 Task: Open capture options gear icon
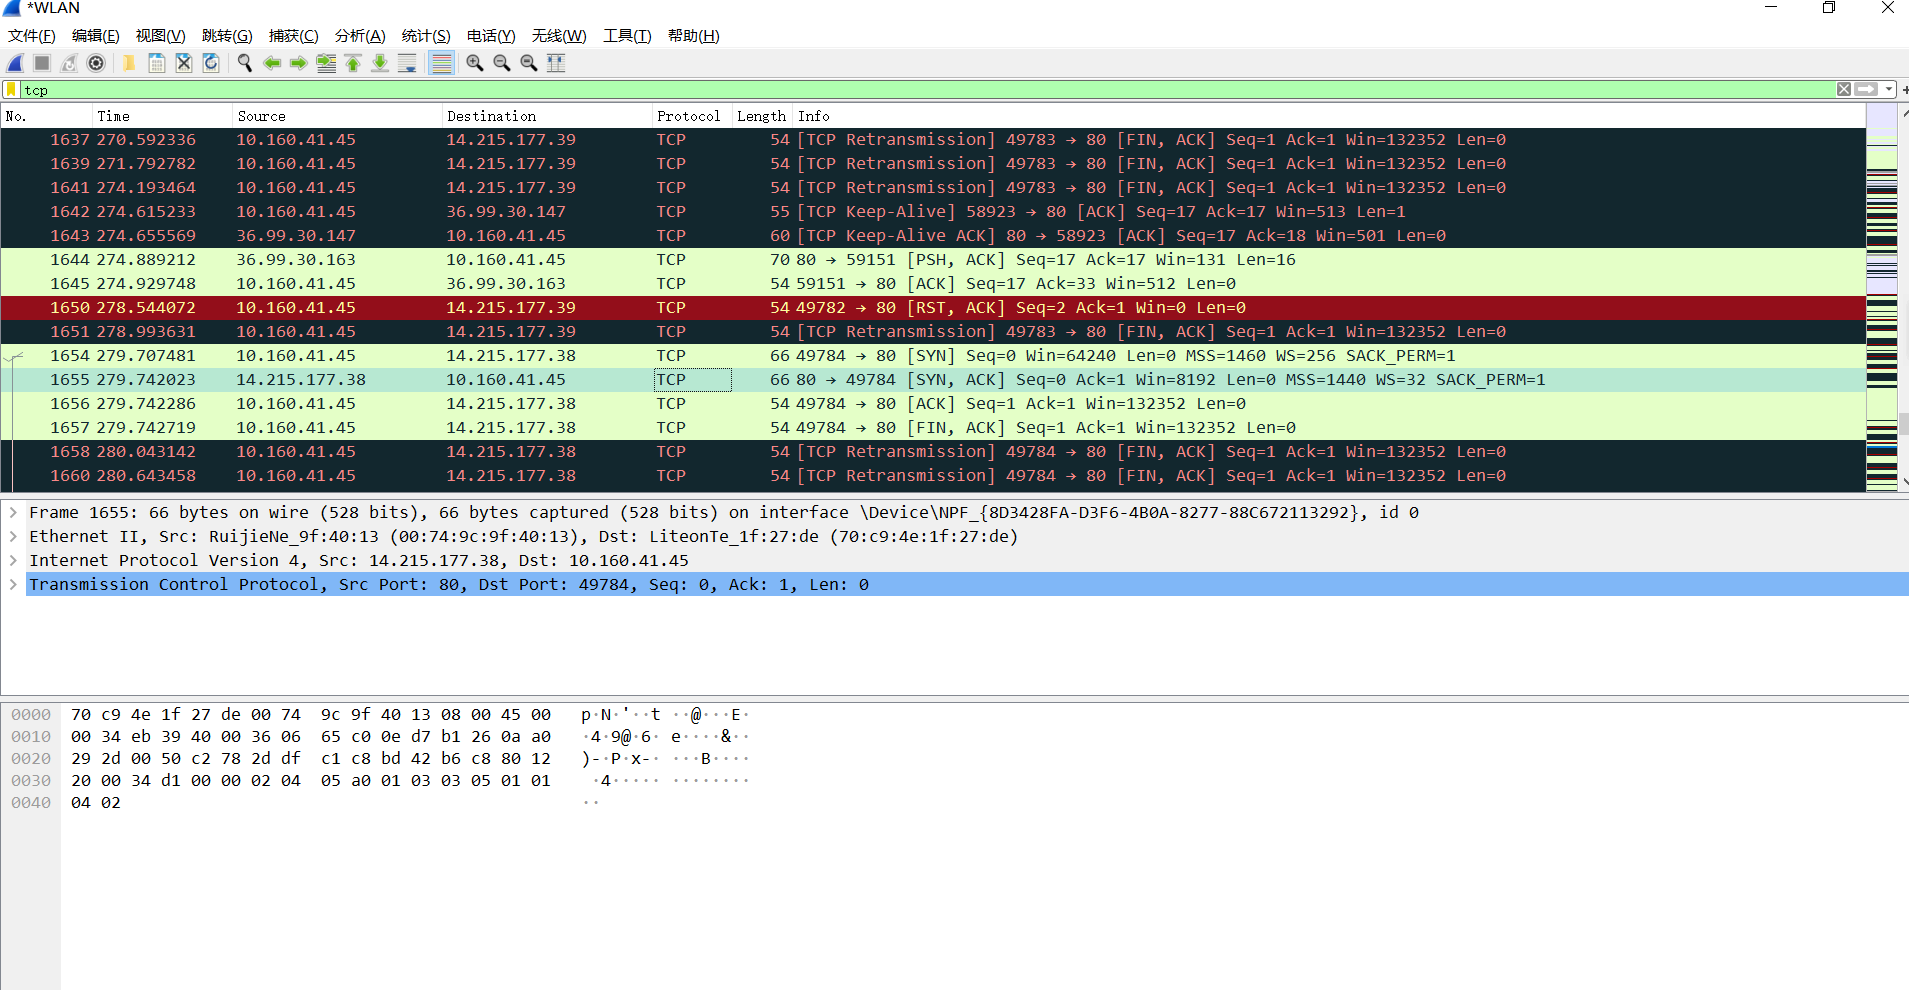pyautogui.click(x=96, y=63)
